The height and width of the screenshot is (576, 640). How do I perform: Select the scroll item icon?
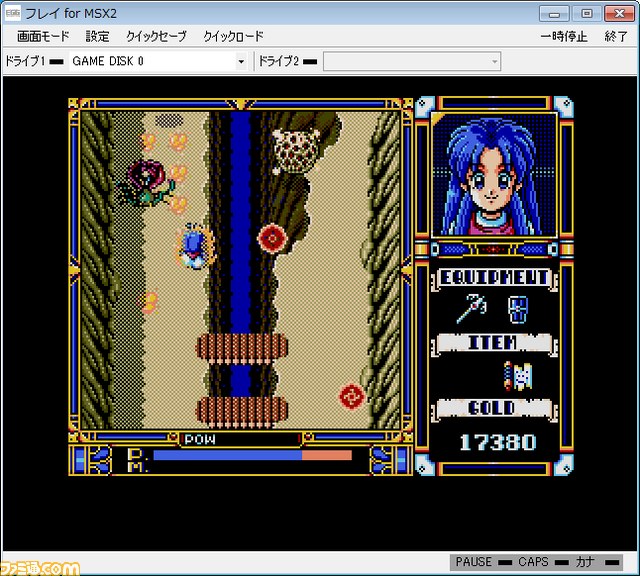tap(518, 376)
